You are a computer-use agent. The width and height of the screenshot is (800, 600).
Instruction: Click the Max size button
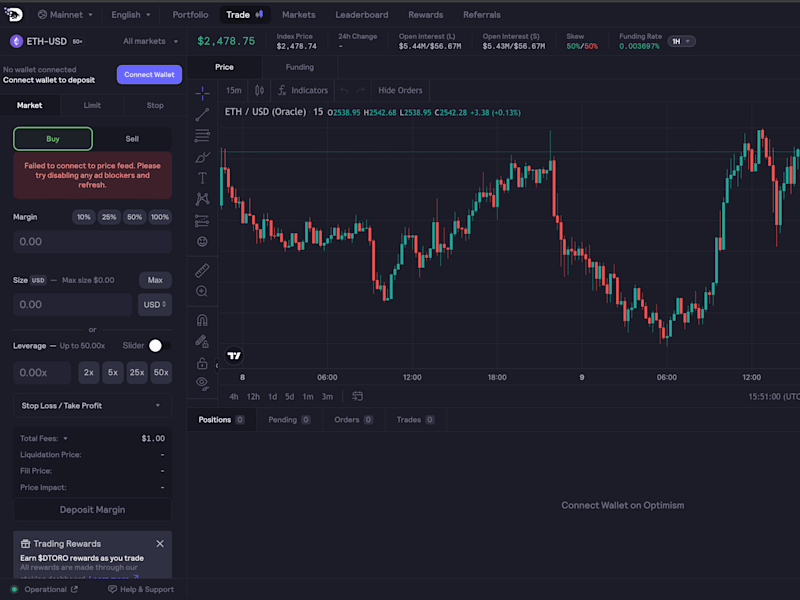click(x=155, y=280)
